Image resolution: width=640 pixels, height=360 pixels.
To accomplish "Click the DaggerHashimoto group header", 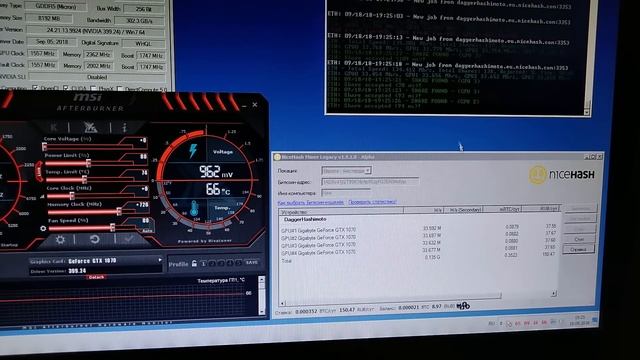I will point(305,220).
